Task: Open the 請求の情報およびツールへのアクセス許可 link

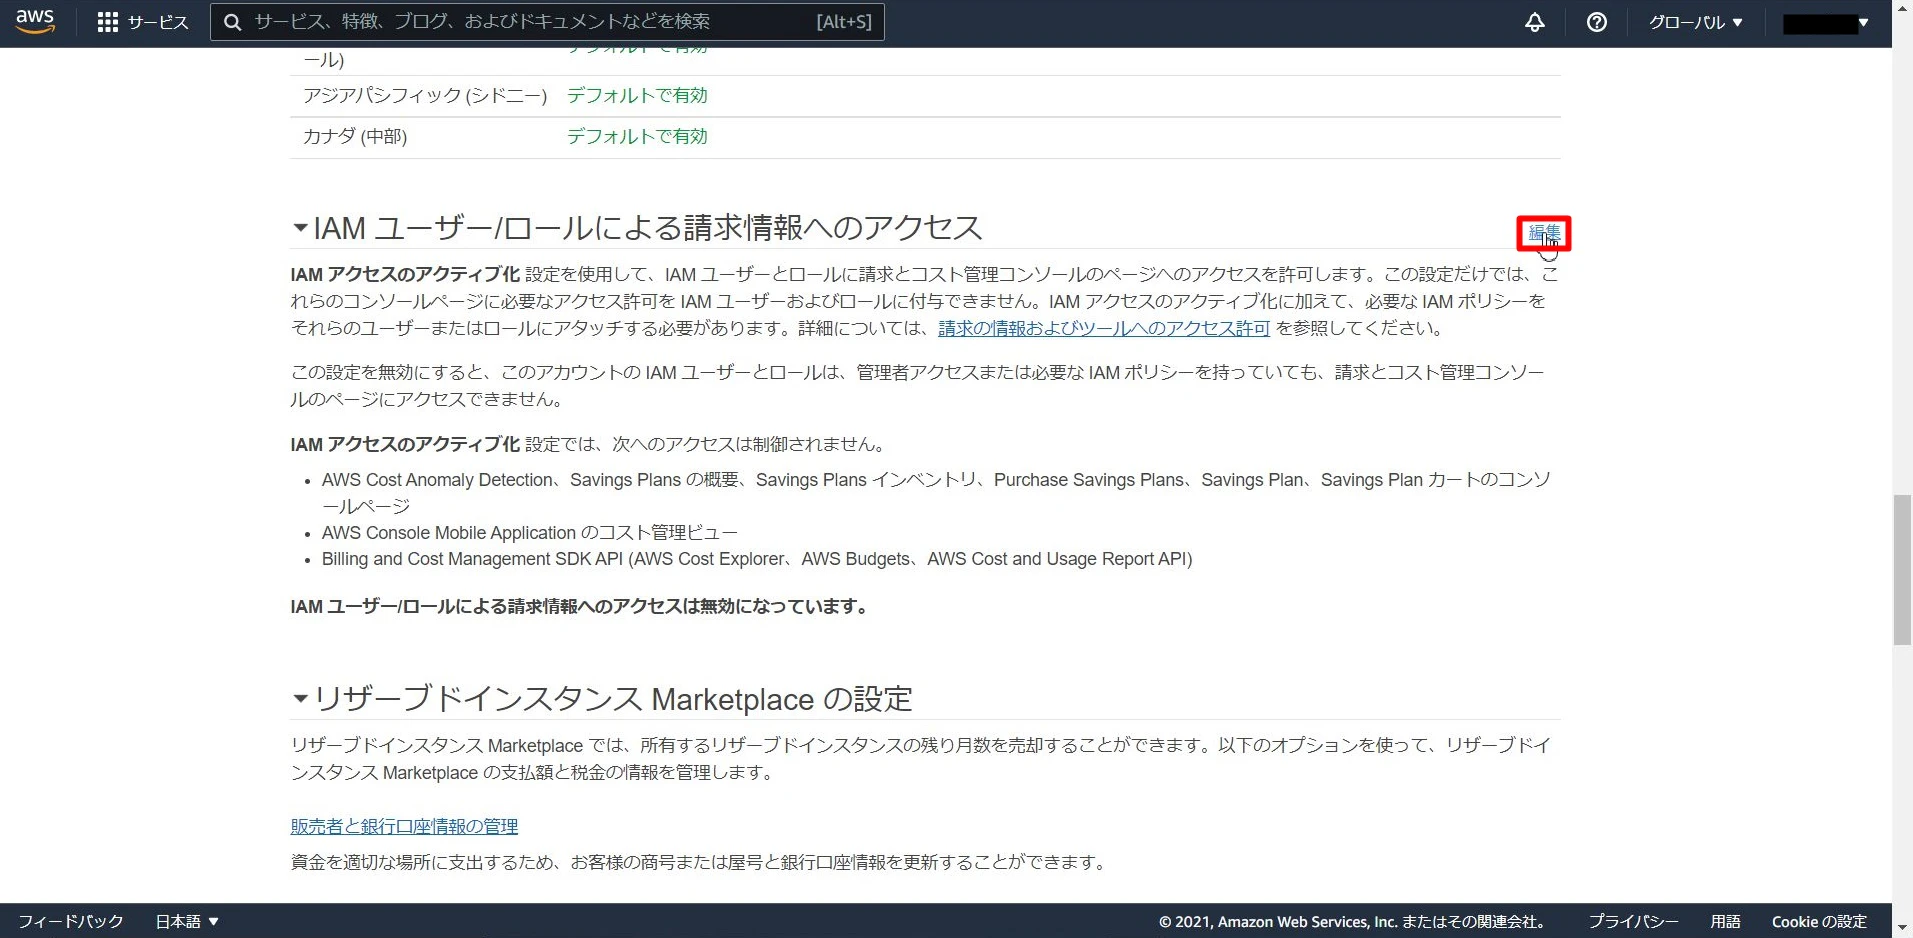Action: point(1104,328)
